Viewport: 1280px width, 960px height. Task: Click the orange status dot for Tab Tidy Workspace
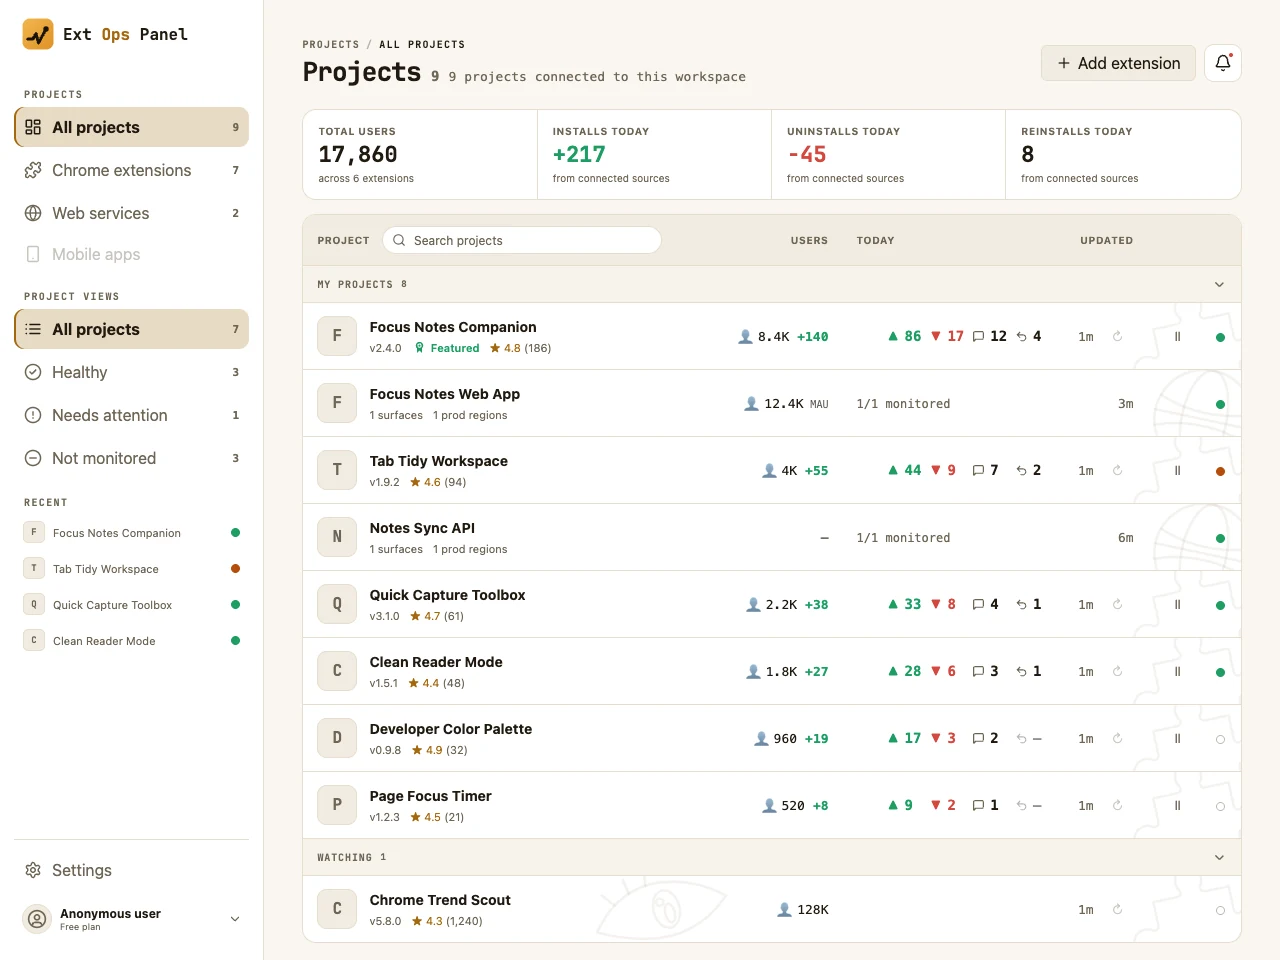click(x=1220, y=471)
